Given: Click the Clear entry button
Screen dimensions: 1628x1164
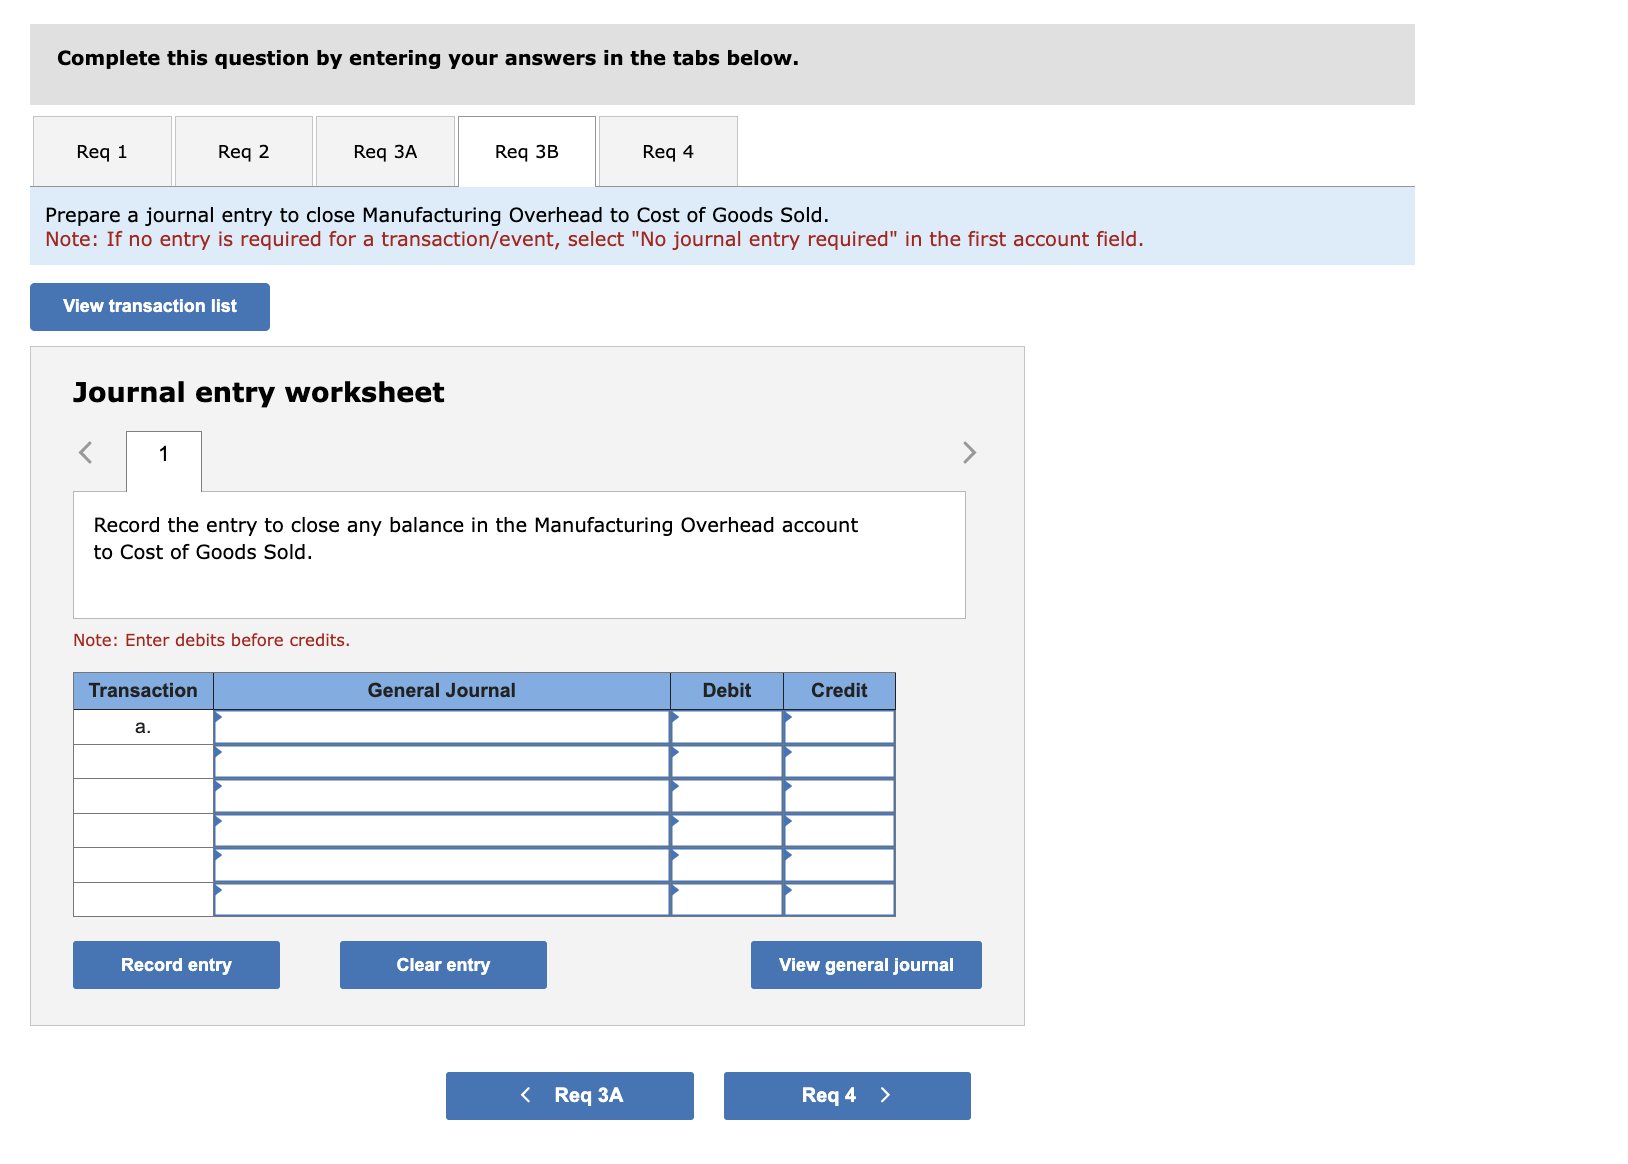Looking at the screenshot, I should pyautogui.click(x=442, y=964).
